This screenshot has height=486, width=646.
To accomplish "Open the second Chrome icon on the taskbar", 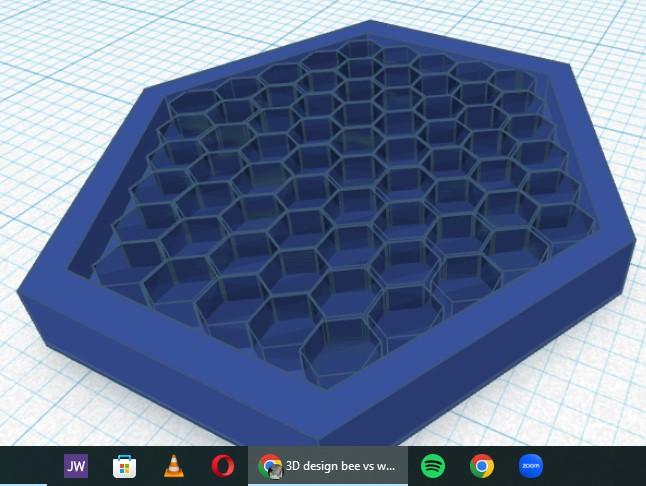I will [482, 466].
